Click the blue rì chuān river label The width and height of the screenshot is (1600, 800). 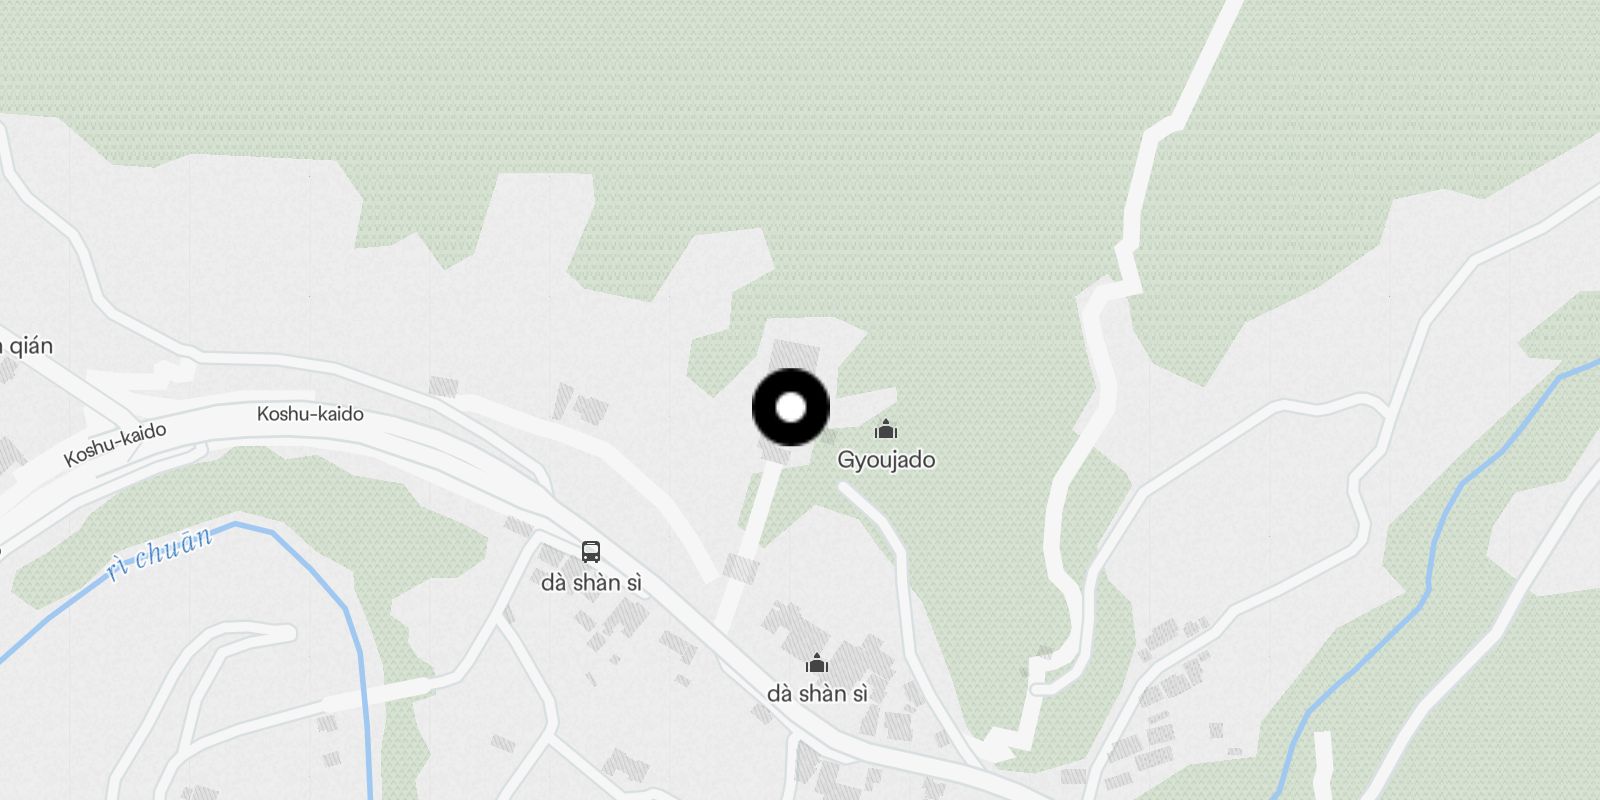(x=160, y=553)
